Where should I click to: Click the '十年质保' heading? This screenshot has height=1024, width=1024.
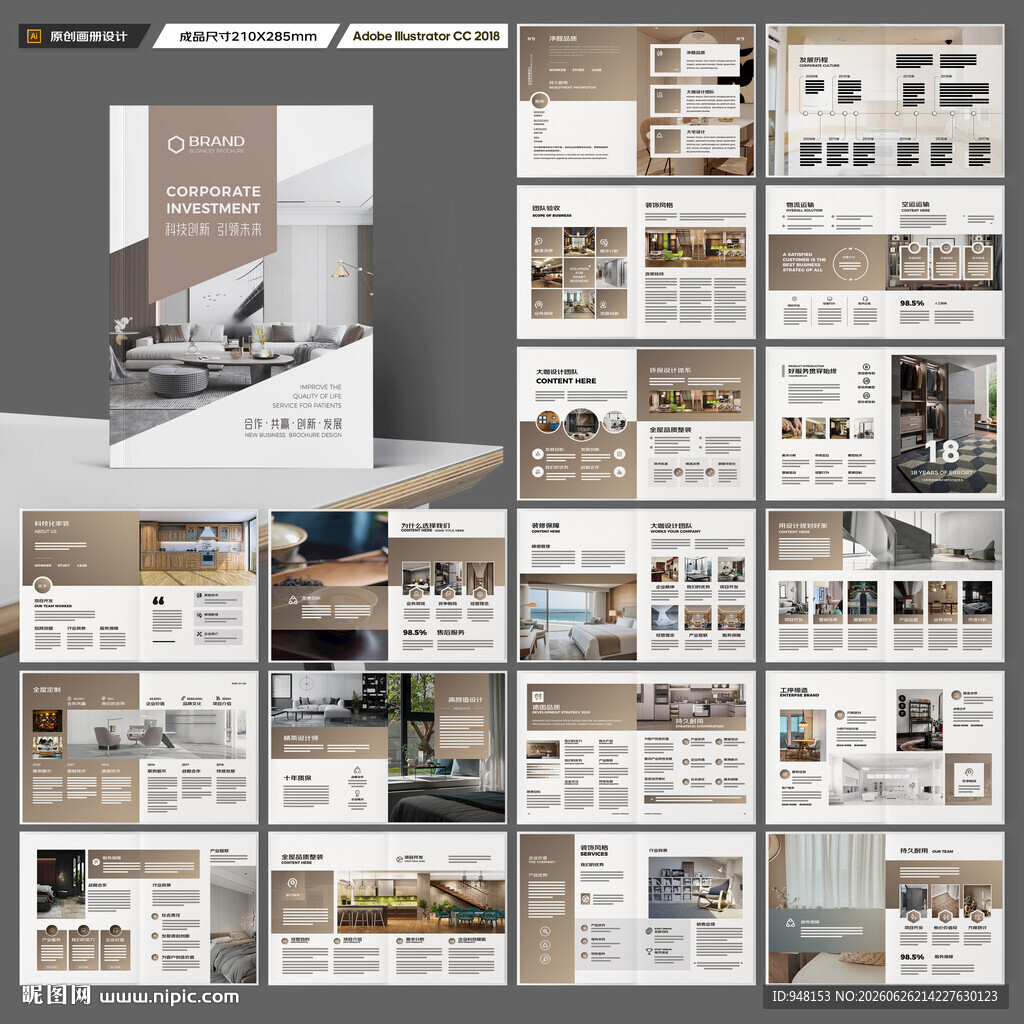coord(297,778)
